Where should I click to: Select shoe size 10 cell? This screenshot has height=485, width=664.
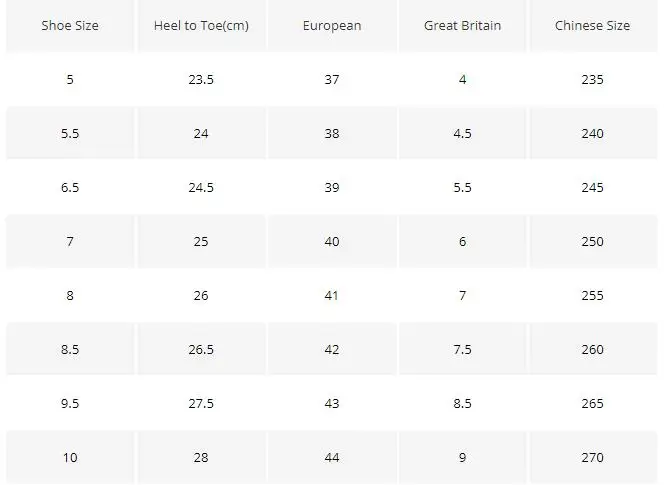70,457
